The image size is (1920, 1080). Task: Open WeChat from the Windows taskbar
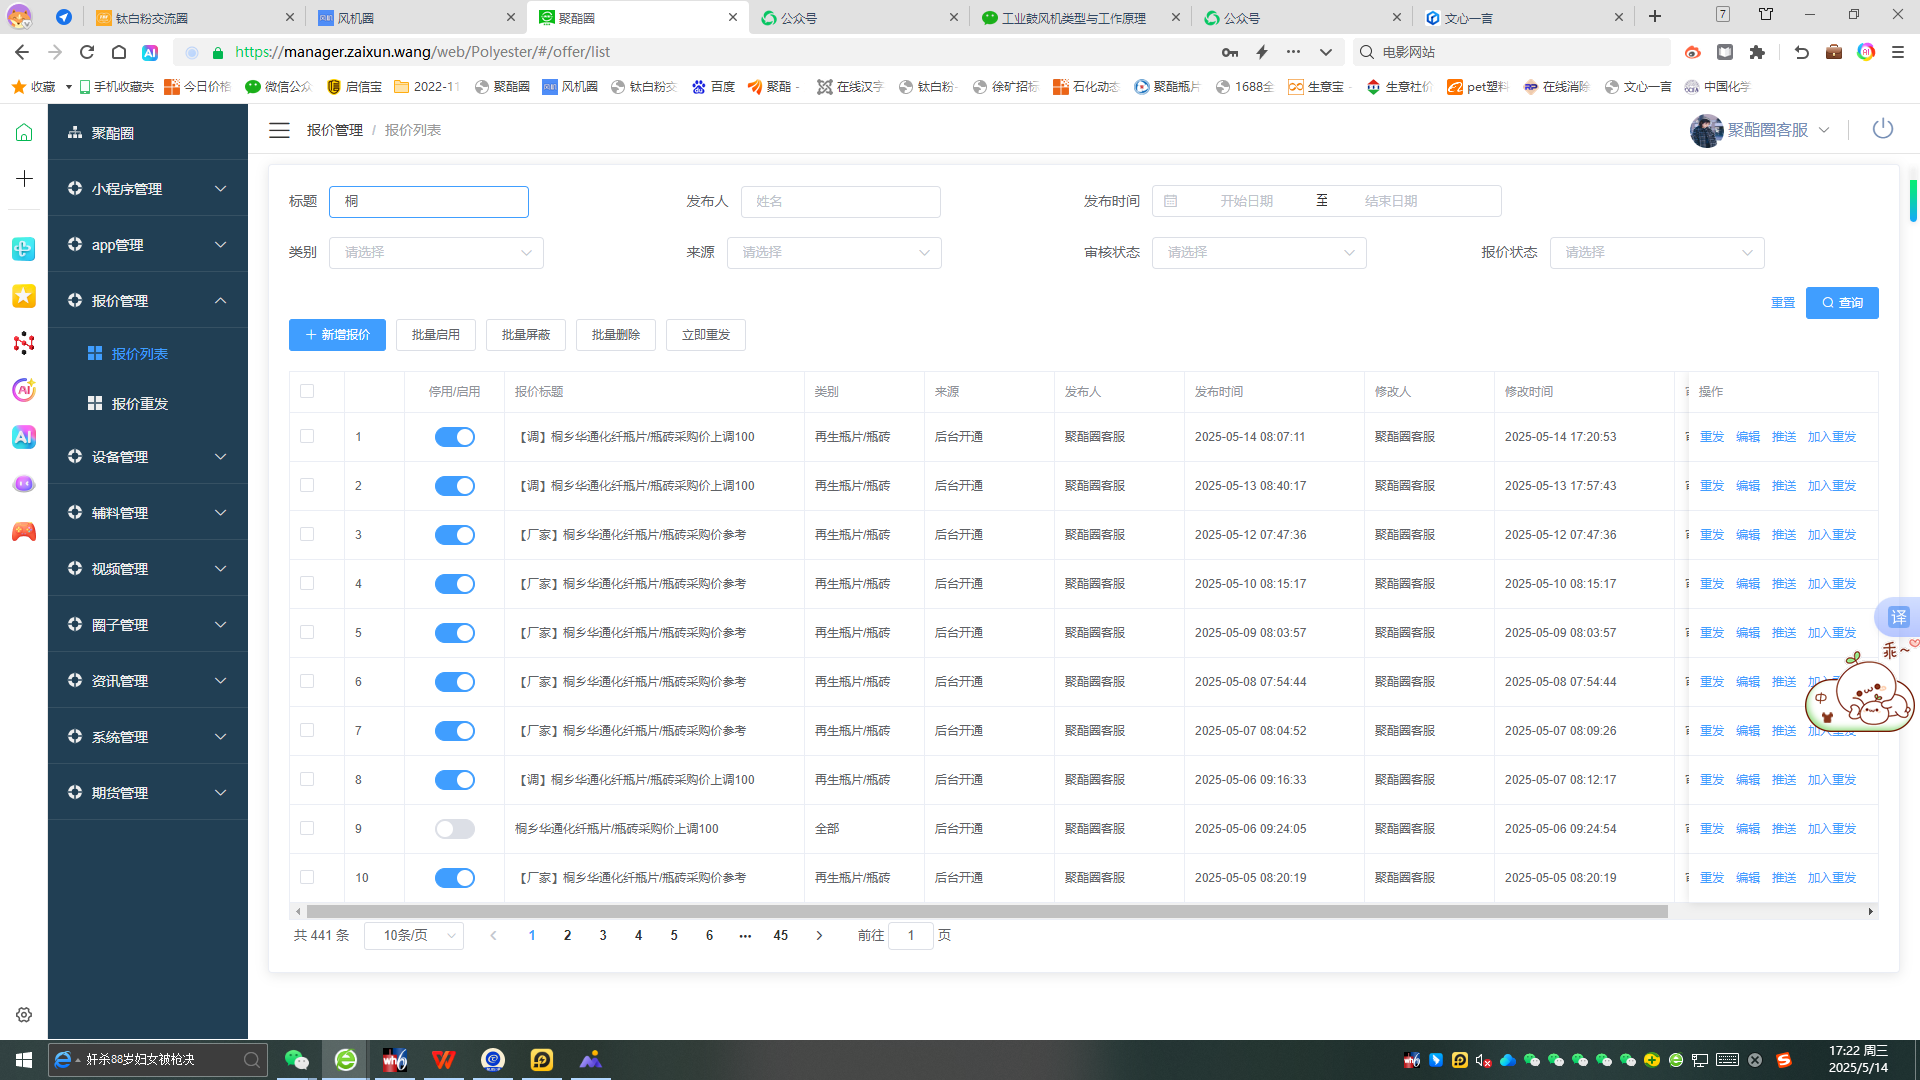click(x=296, y=1060)
